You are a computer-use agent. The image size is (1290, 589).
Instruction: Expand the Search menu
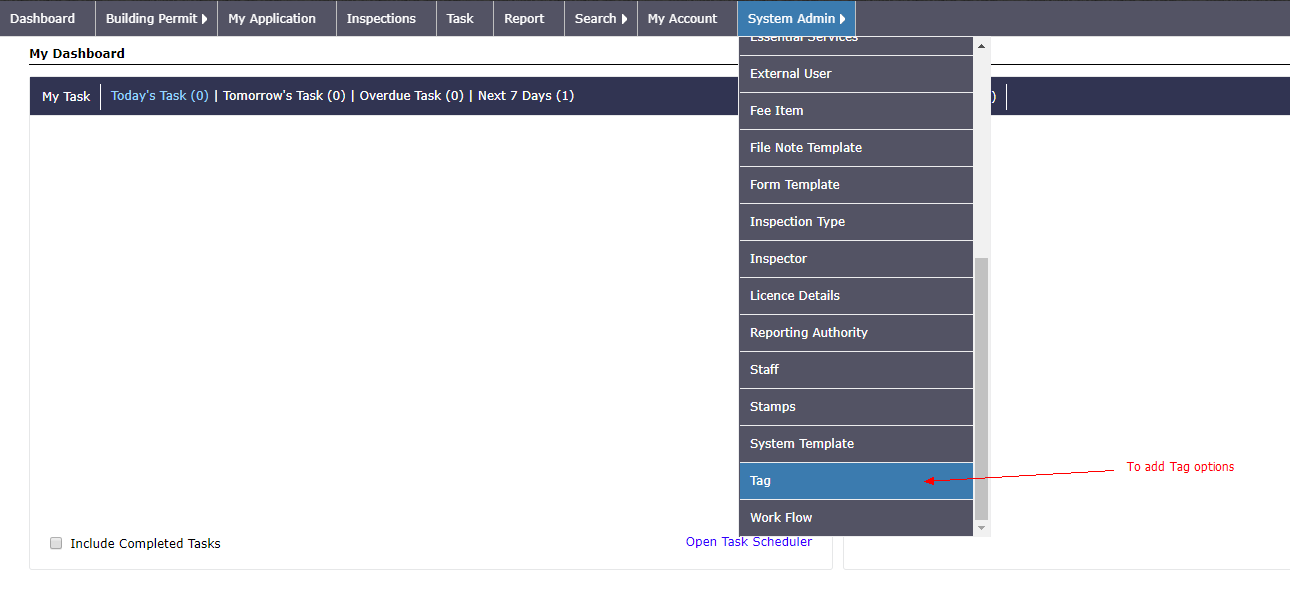coord(601,18)
